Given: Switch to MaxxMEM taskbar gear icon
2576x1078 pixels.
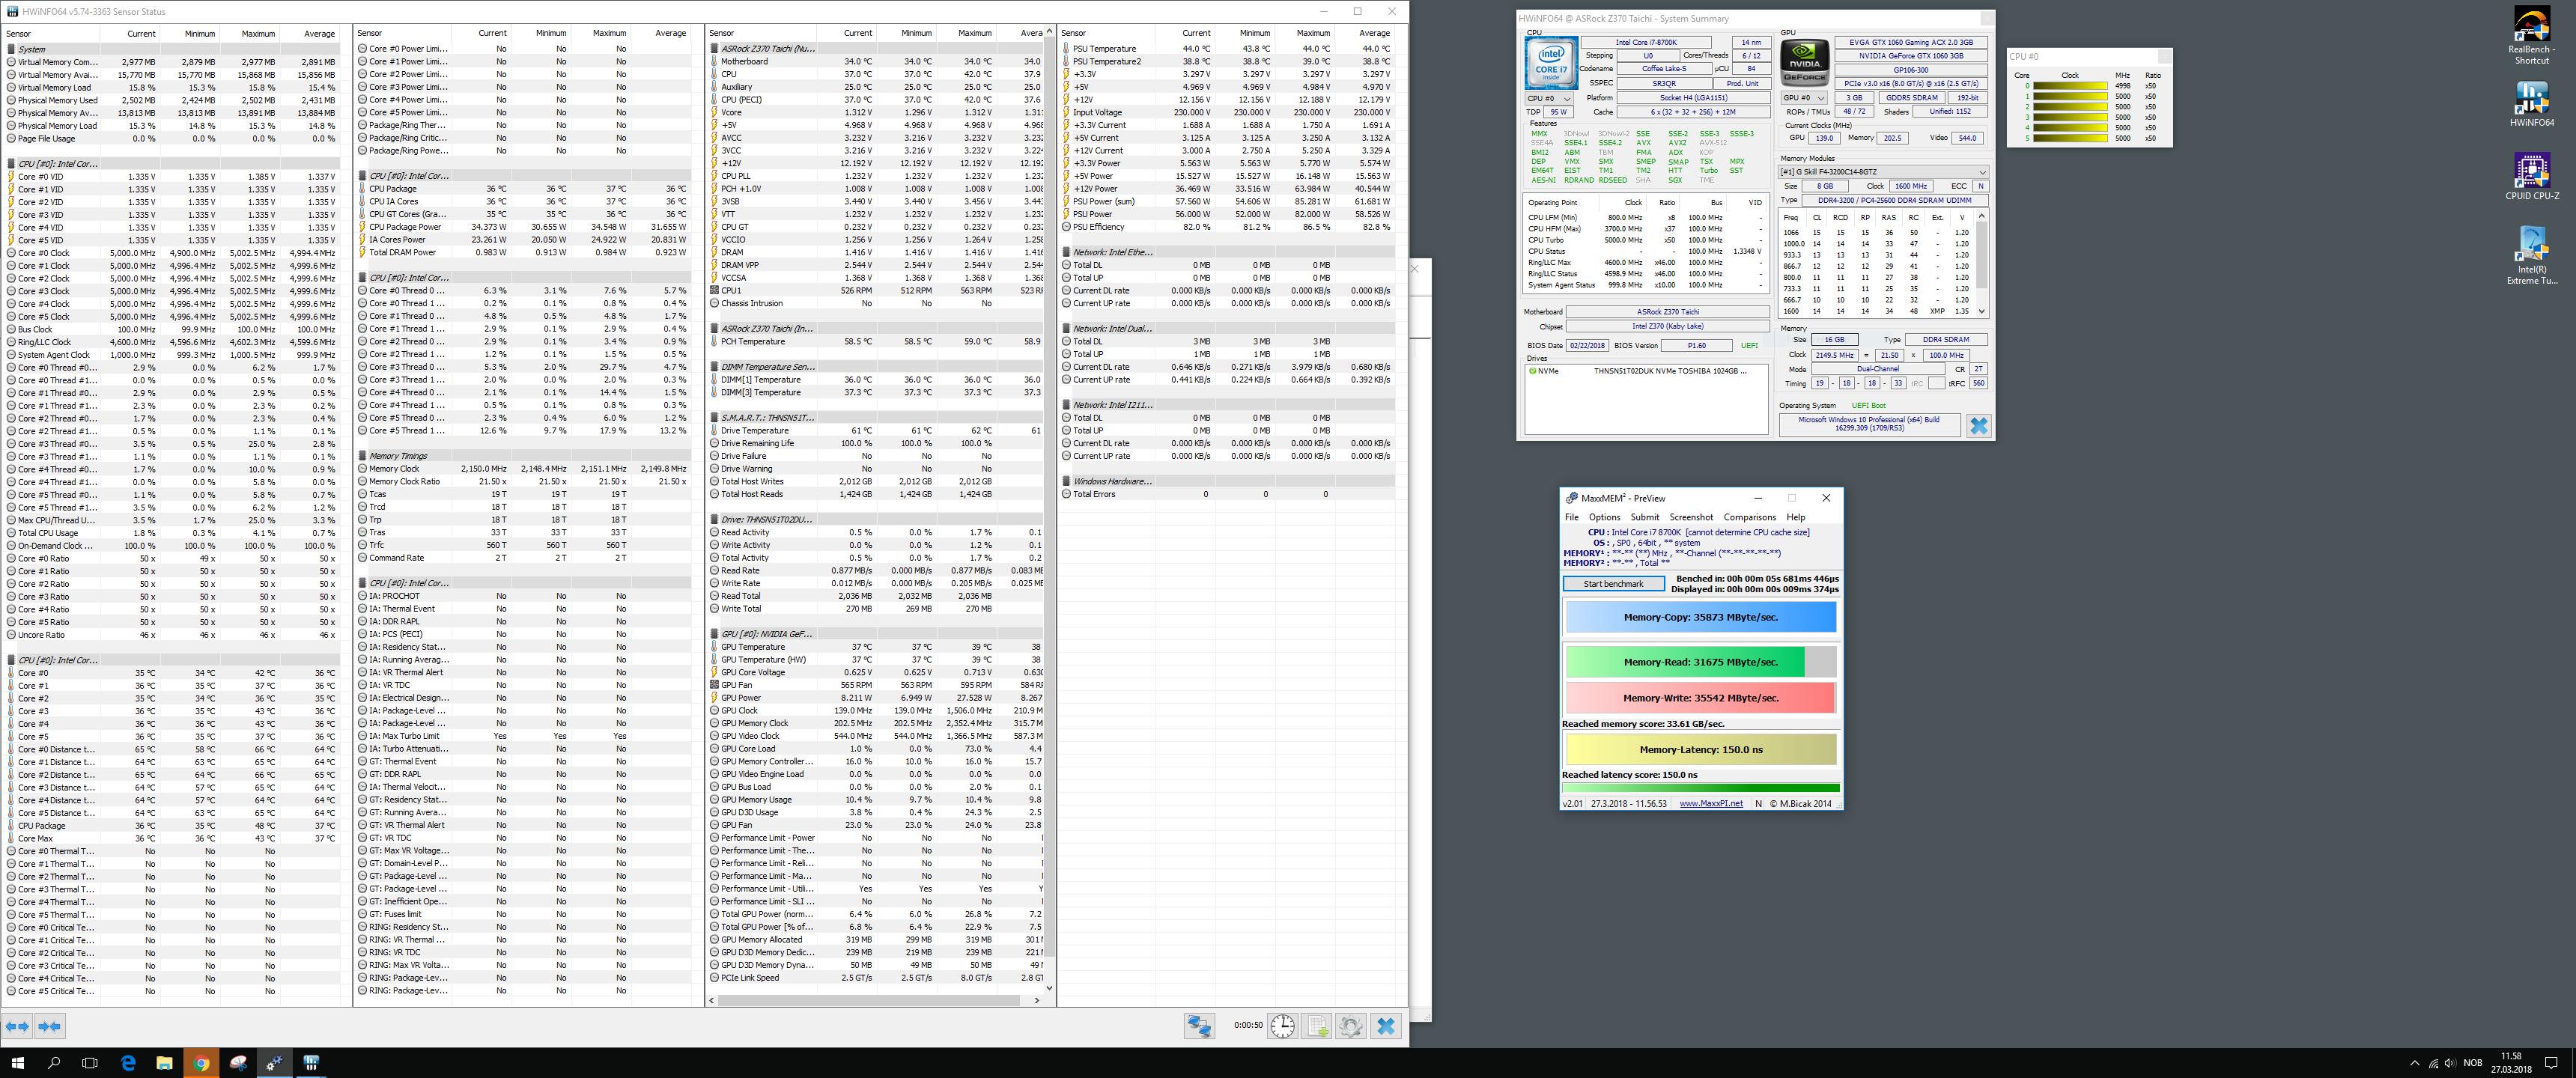Looking at the screenshot, I should pyautogui.click(x=274, y=1063).
